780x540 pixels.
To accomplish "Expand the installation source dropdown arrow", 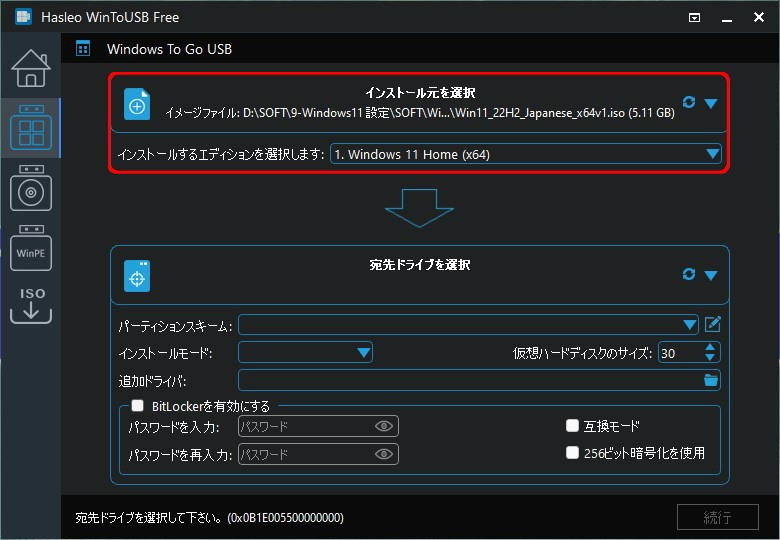I will click(711, 103).
